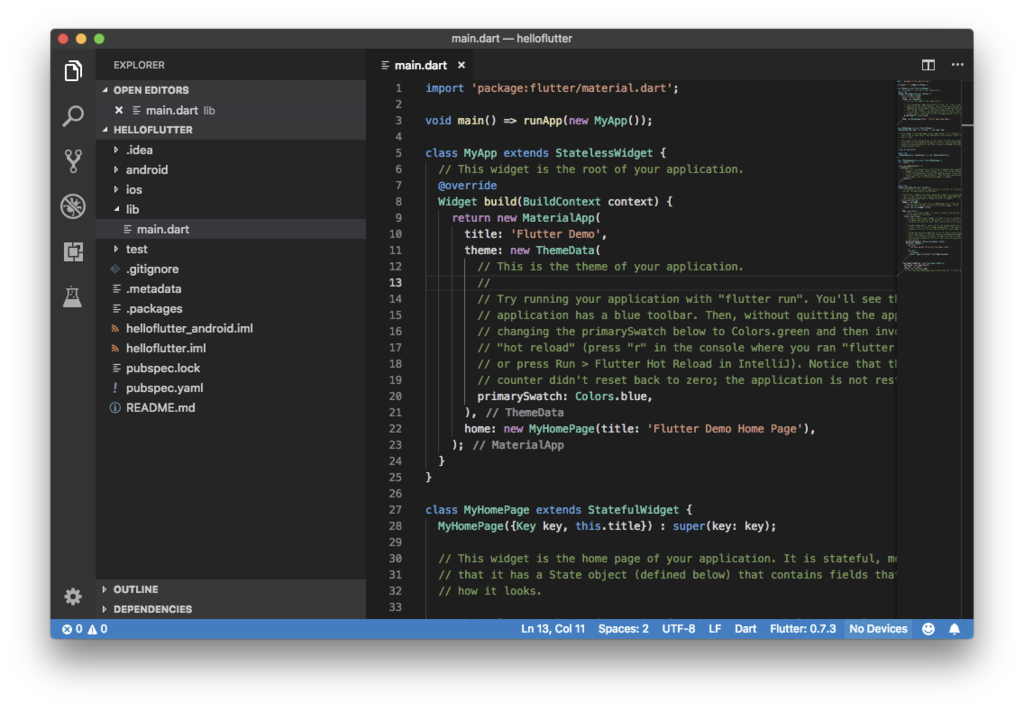Select main.dart under the lib folder
Screen dimensions: 1024x711
pos(231,229)
